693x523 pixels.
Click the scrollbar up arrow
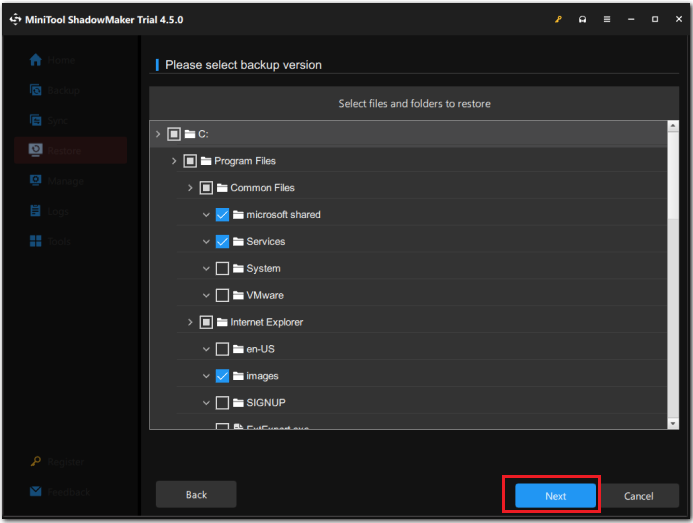(673, 126)
